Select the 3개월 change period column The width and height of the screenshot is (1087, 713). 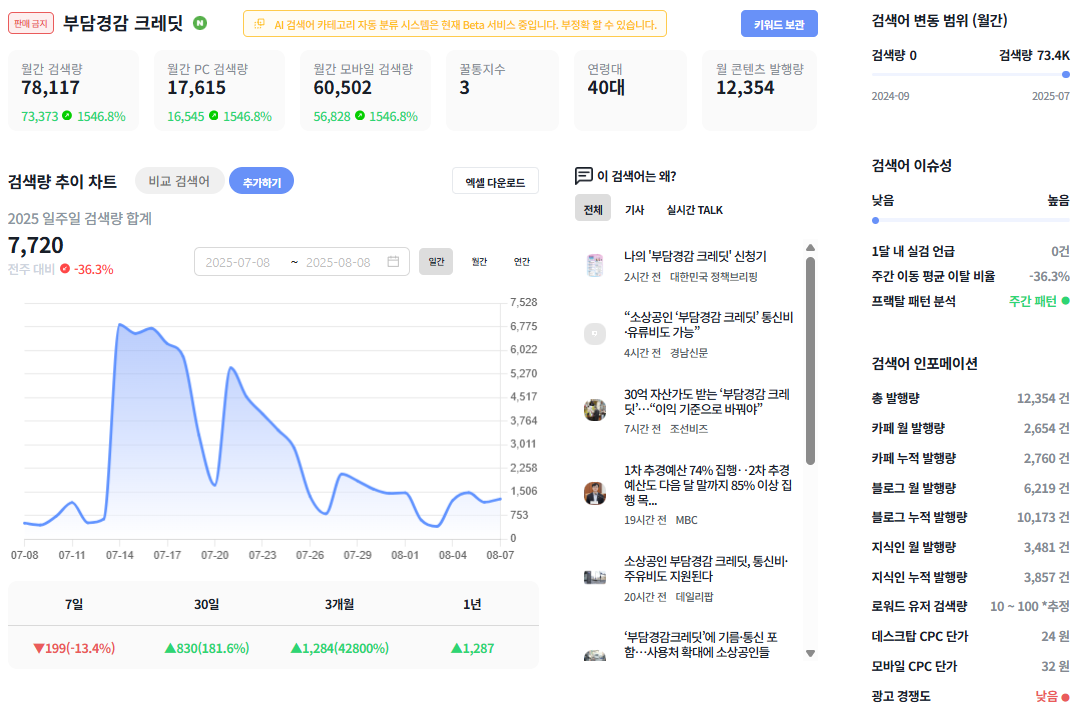pos(340,604)
